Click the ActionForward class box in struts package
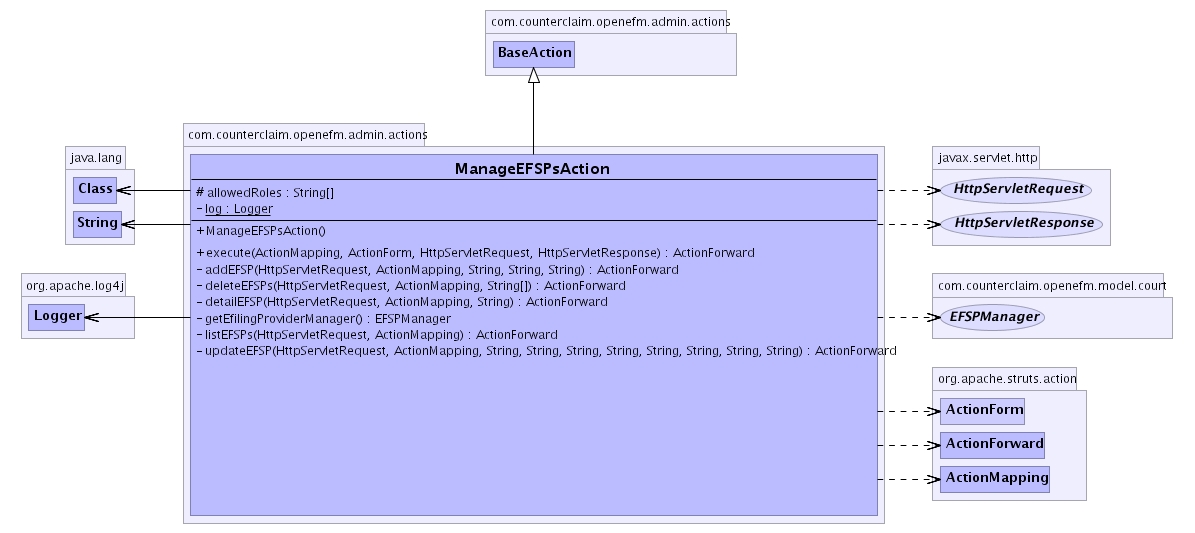Viewport: 1195px width, 533px height. [994, 444]
